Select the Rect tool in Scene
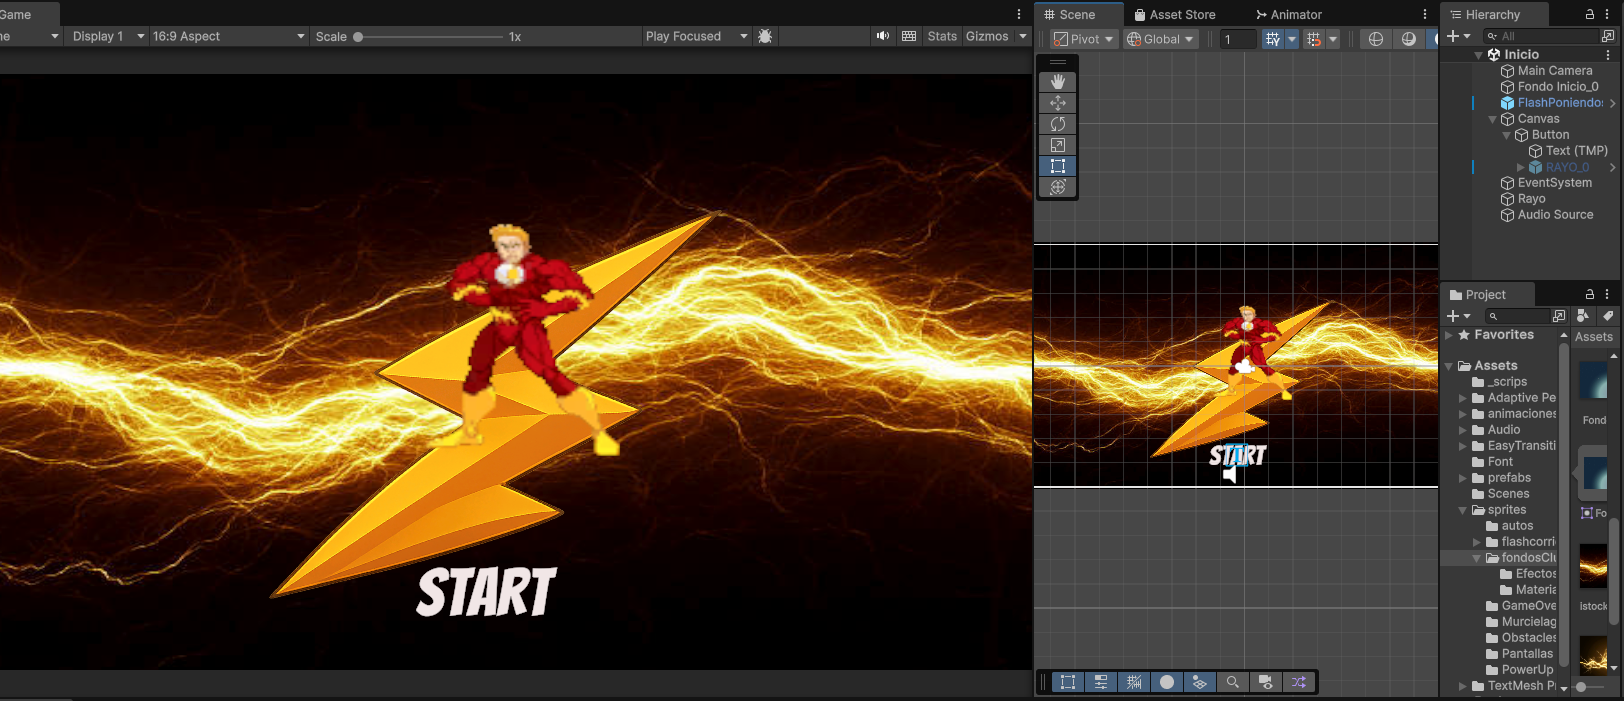1624x701 pixels. (x=1057, y=166)
